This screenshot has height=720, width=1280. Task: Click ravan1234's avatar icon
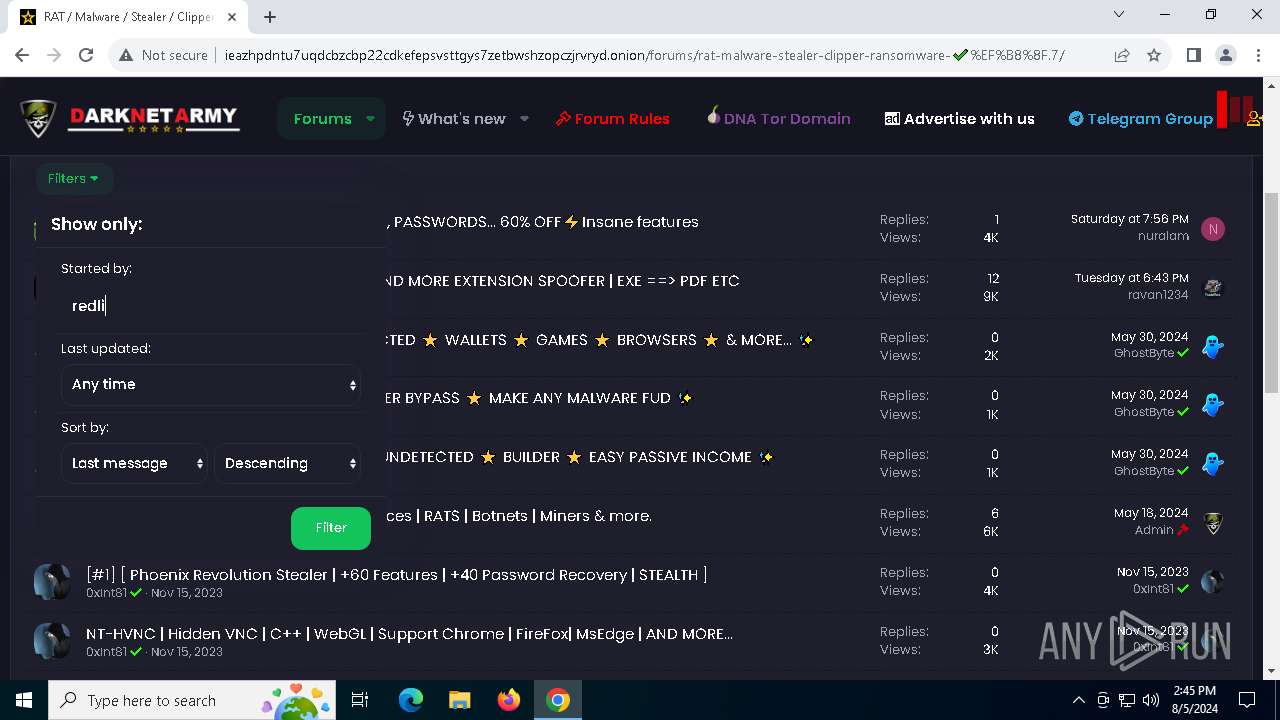(x=1213, y=288)
